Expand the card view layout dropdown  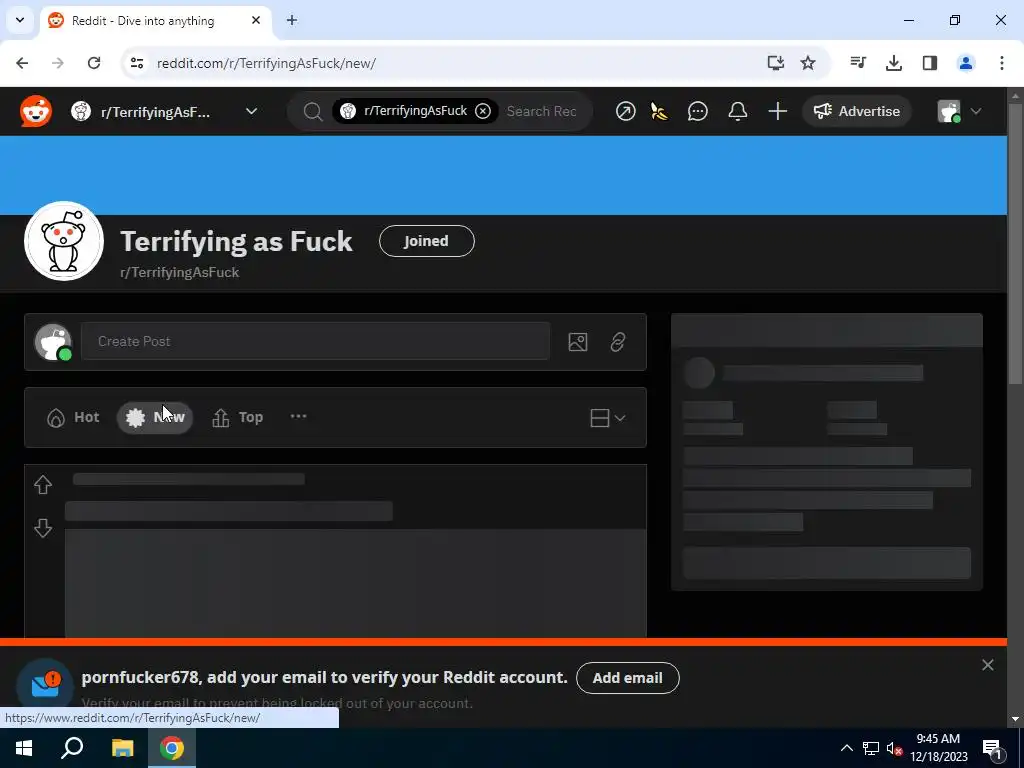pyautogui.click(x=607, y=418)
